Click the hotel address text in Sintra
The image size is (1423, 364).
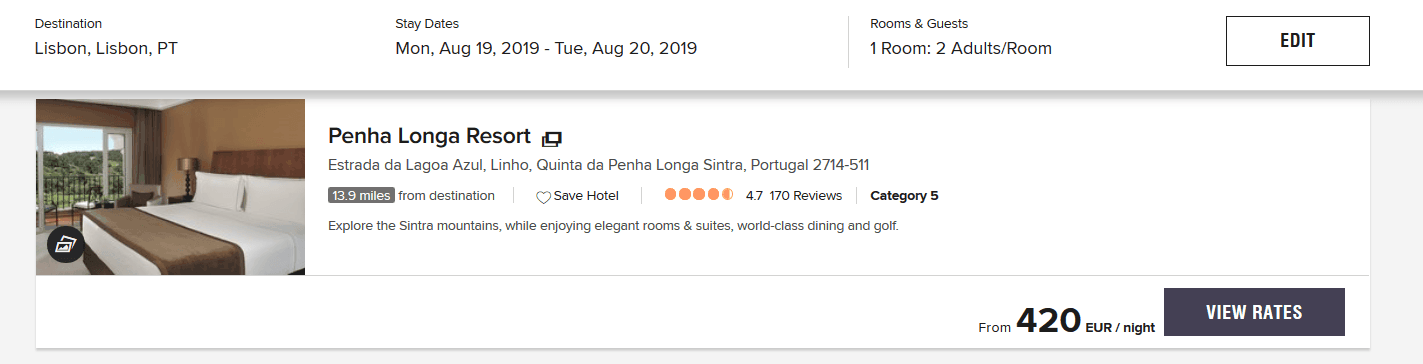point(599,165)
